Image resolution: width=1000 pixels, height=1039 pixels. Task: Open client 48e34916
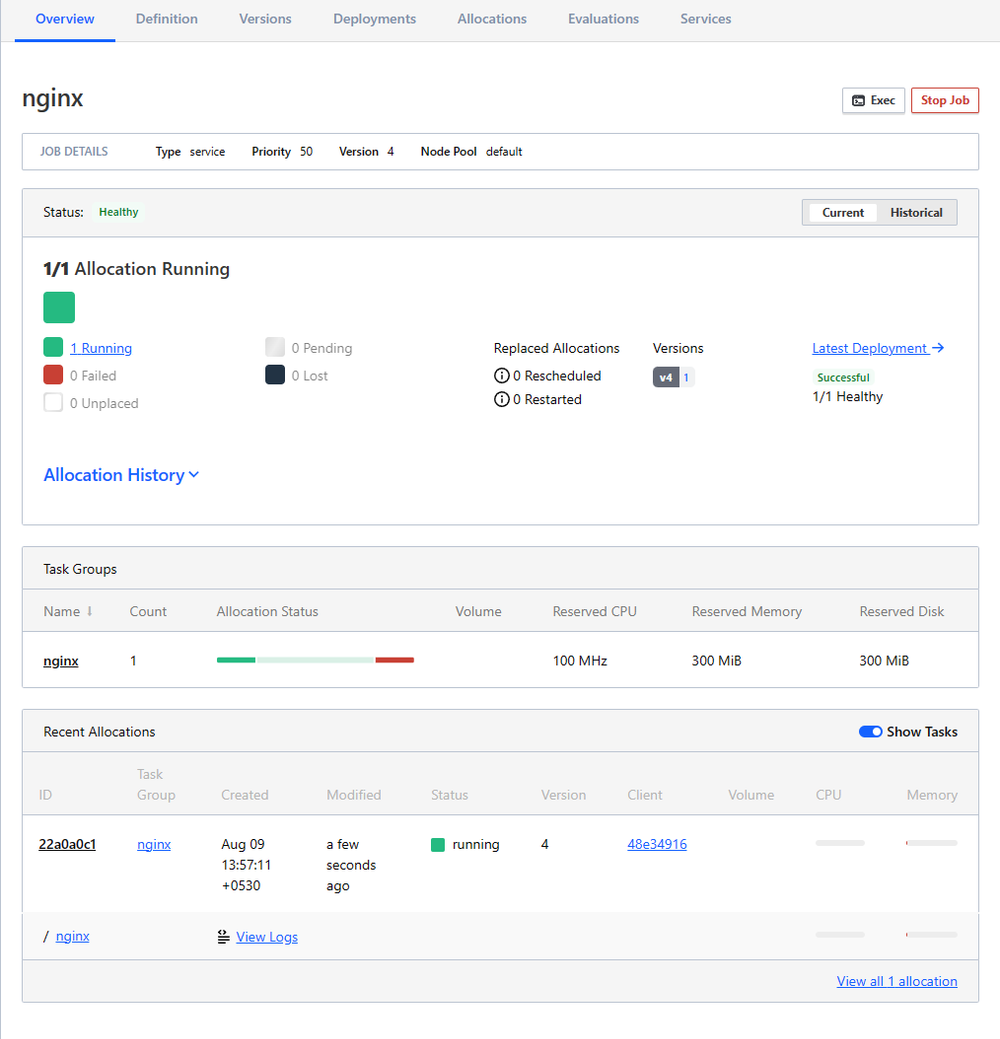point(657,844)
